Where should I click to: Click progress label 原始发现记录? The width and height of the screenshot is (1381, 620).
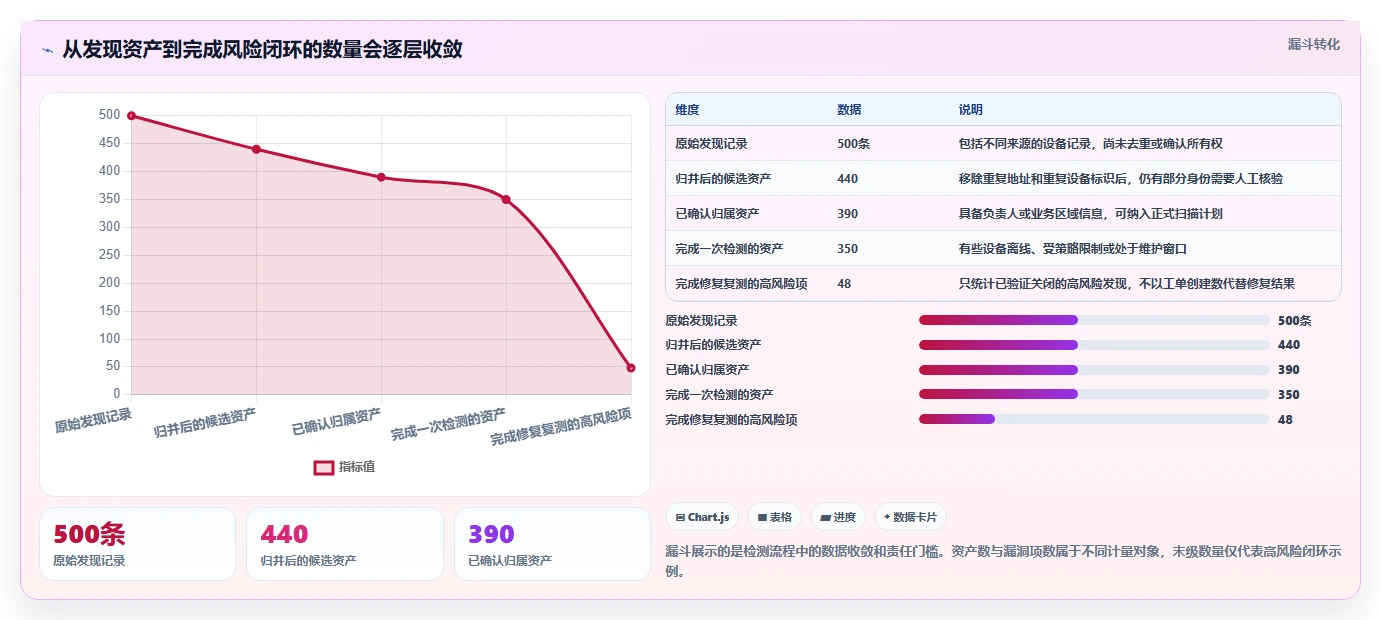pyautogui.click(x=701, y=321)
